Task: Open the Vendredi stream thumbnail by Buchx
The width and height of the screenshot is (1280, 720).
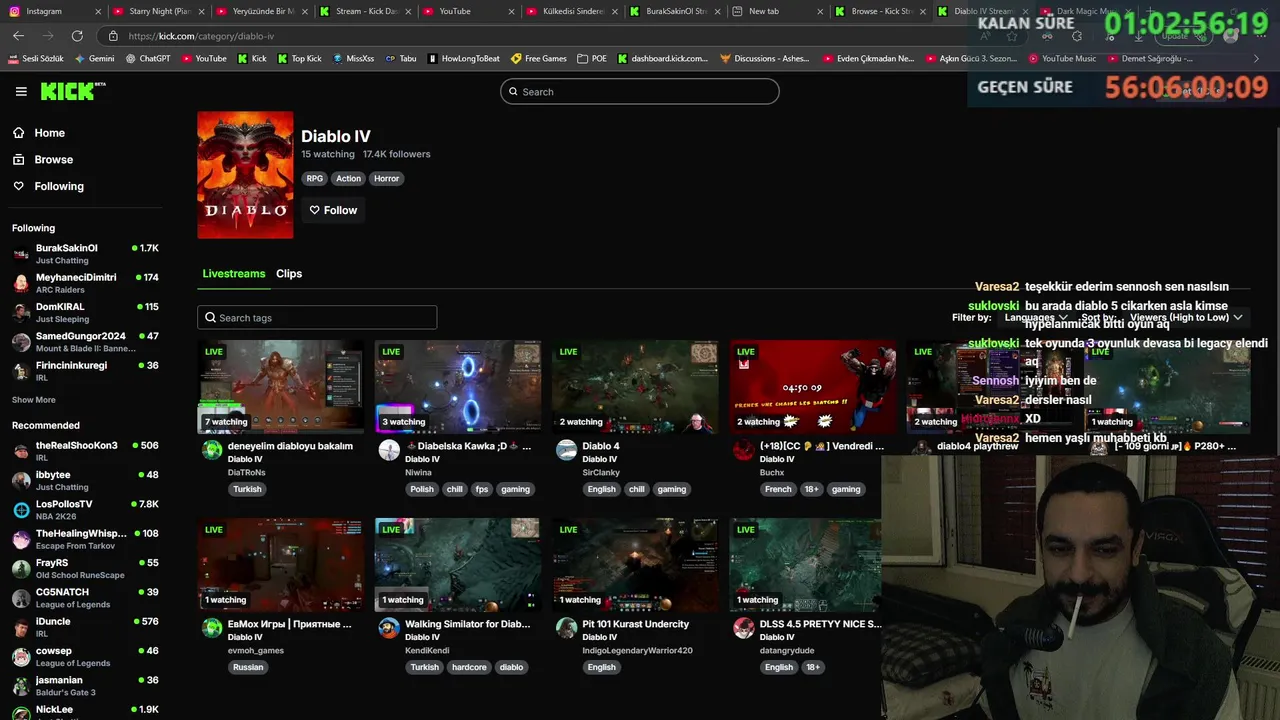Action: click(x=812, y=387)
